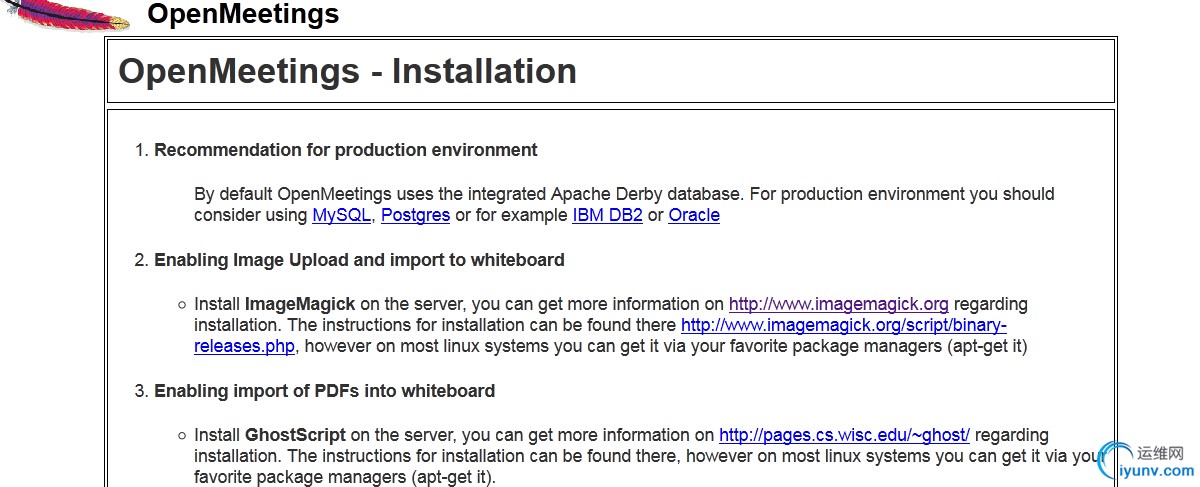Follow the IBM DB2 link
Viewport: 1200px width, 487px height.
tap(608, 215)
